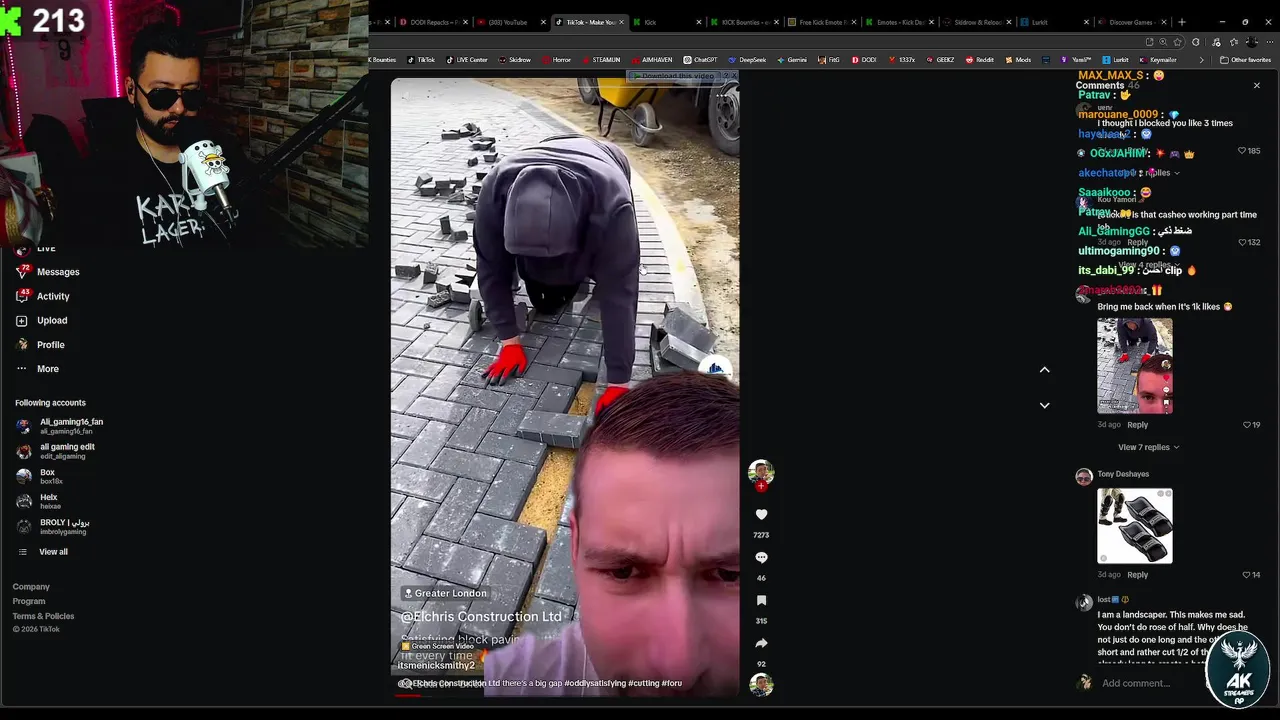Follow the creator via the red plus badge

(761, 486)
